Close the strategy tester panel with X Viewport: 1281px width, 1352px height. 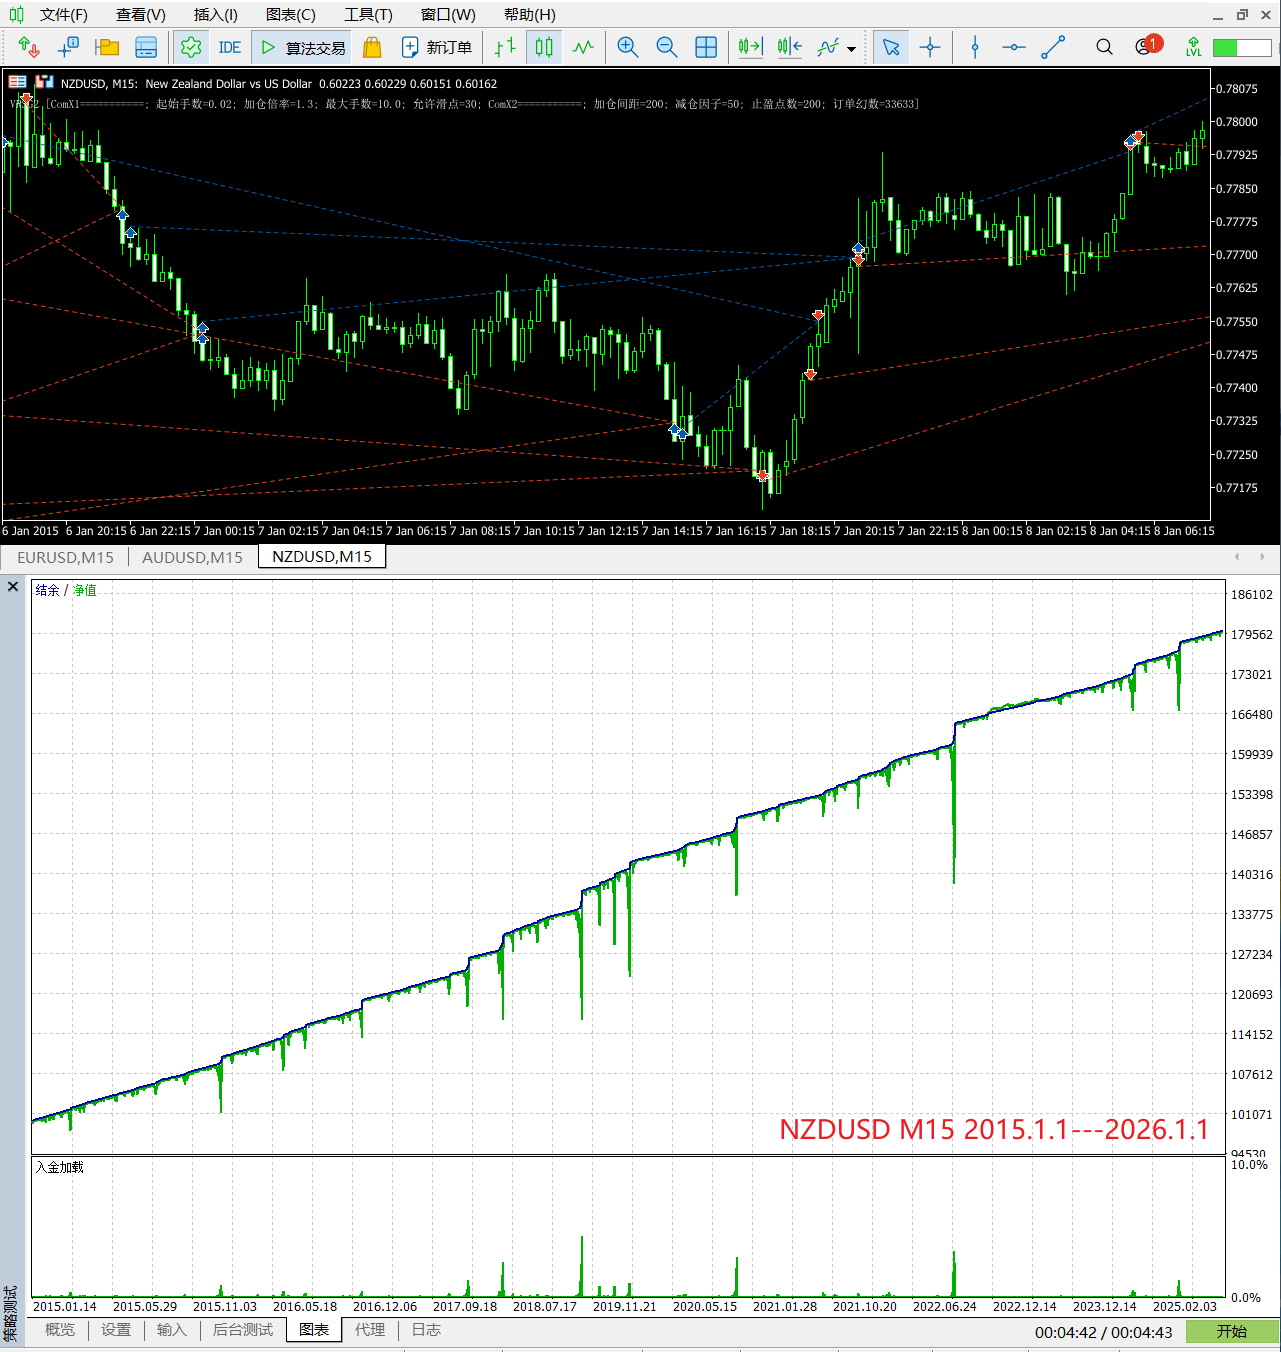pyautogui.click(x=13, y=587)
